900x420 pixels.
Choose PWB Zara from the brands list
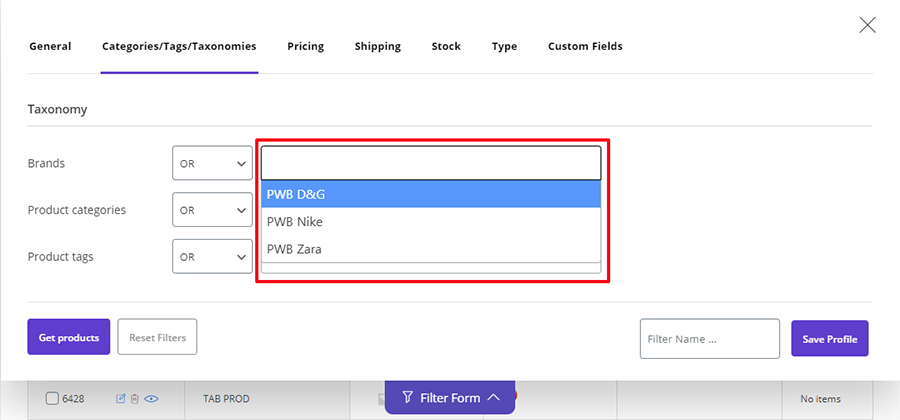tap(431, 249)
